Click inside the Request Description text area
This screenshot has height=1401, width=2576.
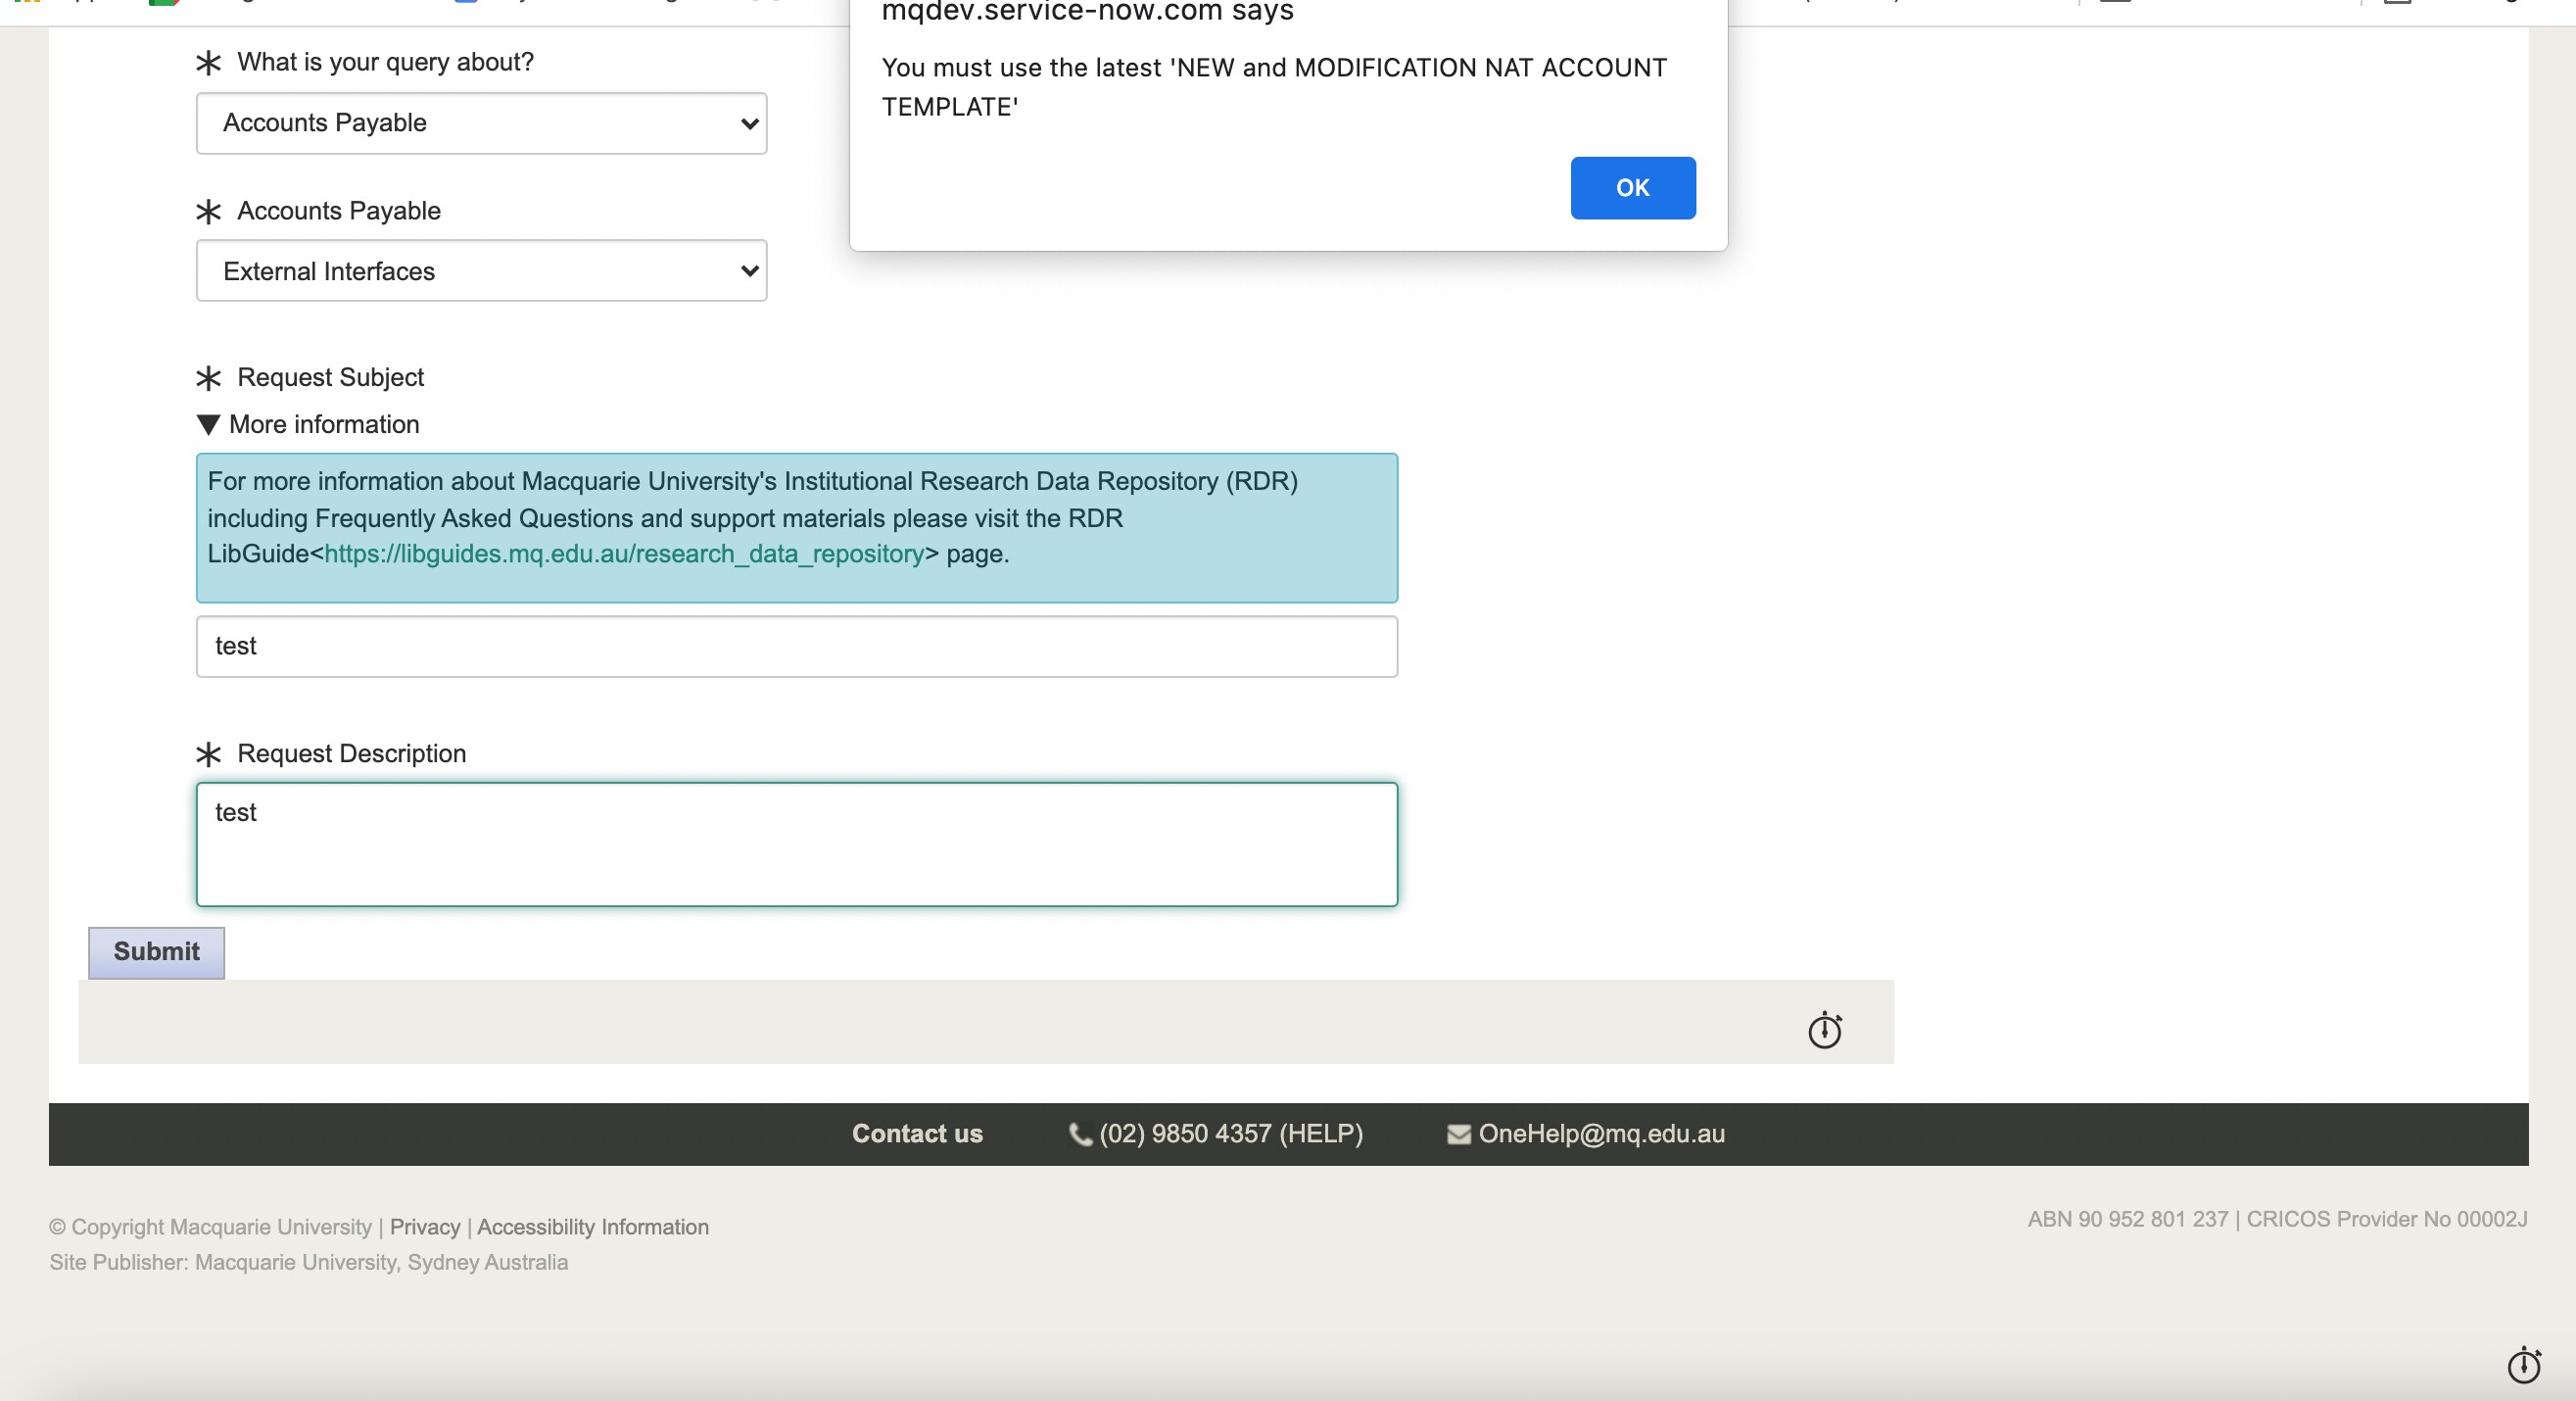click(x=795, y=845)
